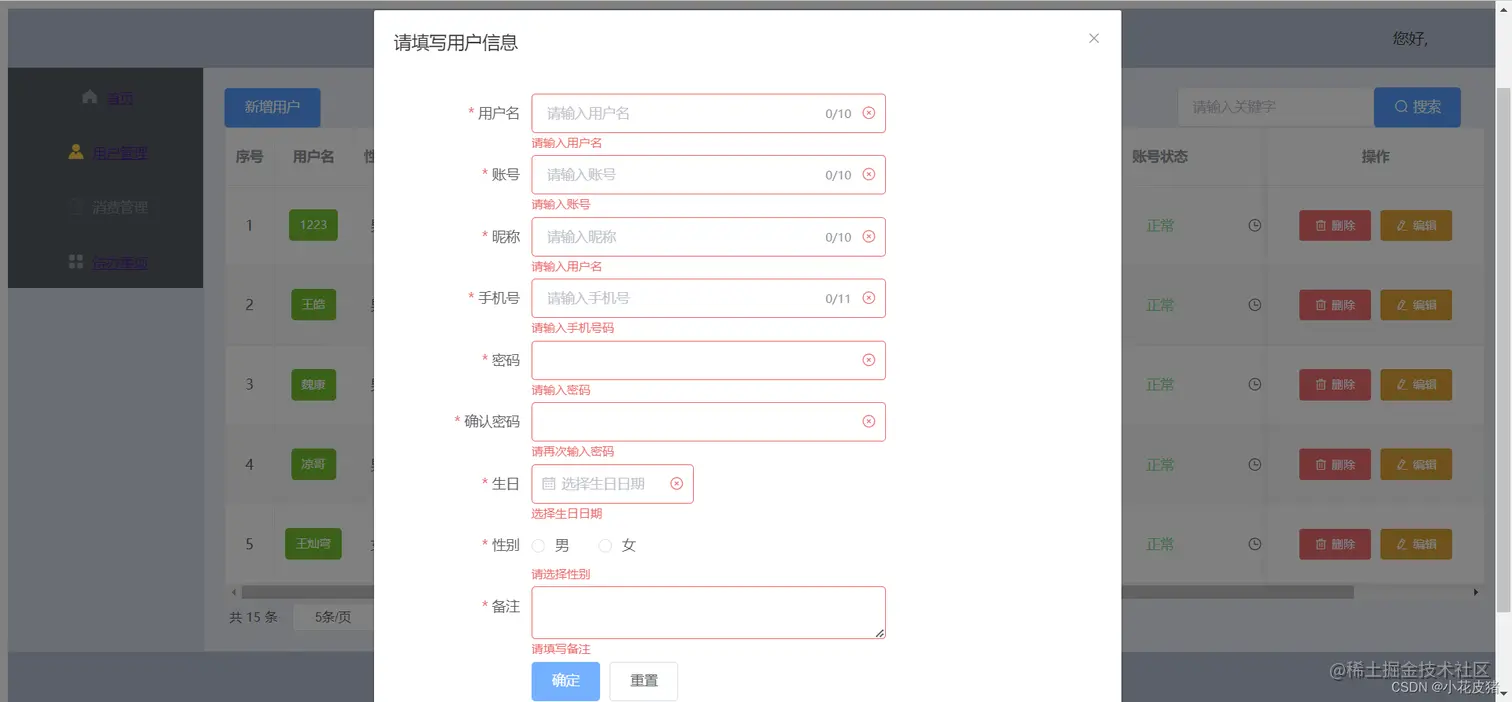Clear the 用户名 input using its x icon
Viewport: 1512px width, 702px height.
[868, 113]
